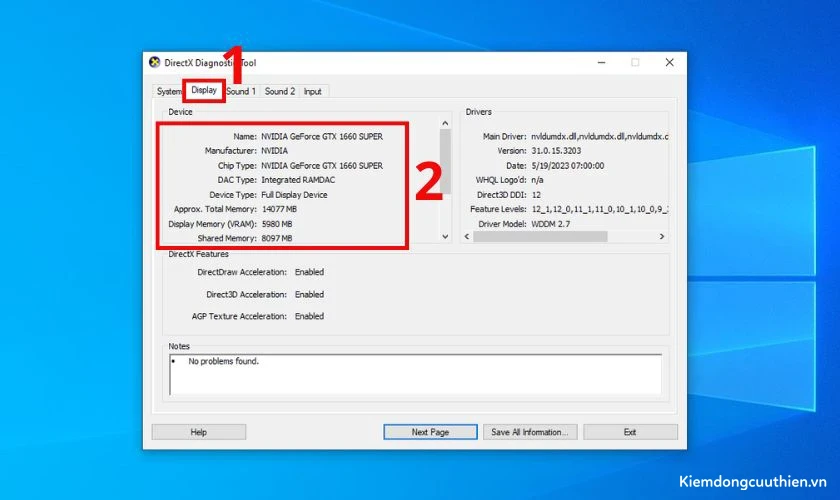Close the DirectX Diagnostic Tool window
840x500 pixels.
pos(670,63)
